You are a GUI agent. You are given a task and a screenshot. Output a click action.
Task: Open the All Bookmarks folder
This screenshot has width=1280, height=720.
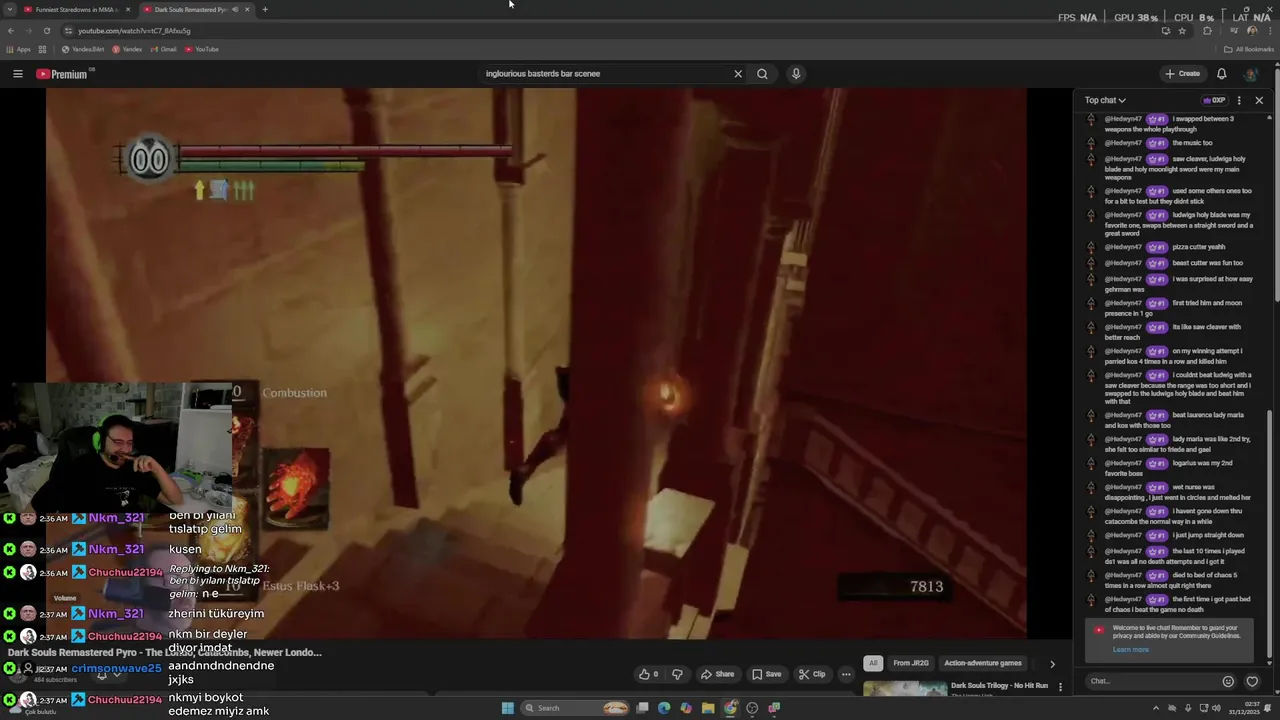point(1249,49)
